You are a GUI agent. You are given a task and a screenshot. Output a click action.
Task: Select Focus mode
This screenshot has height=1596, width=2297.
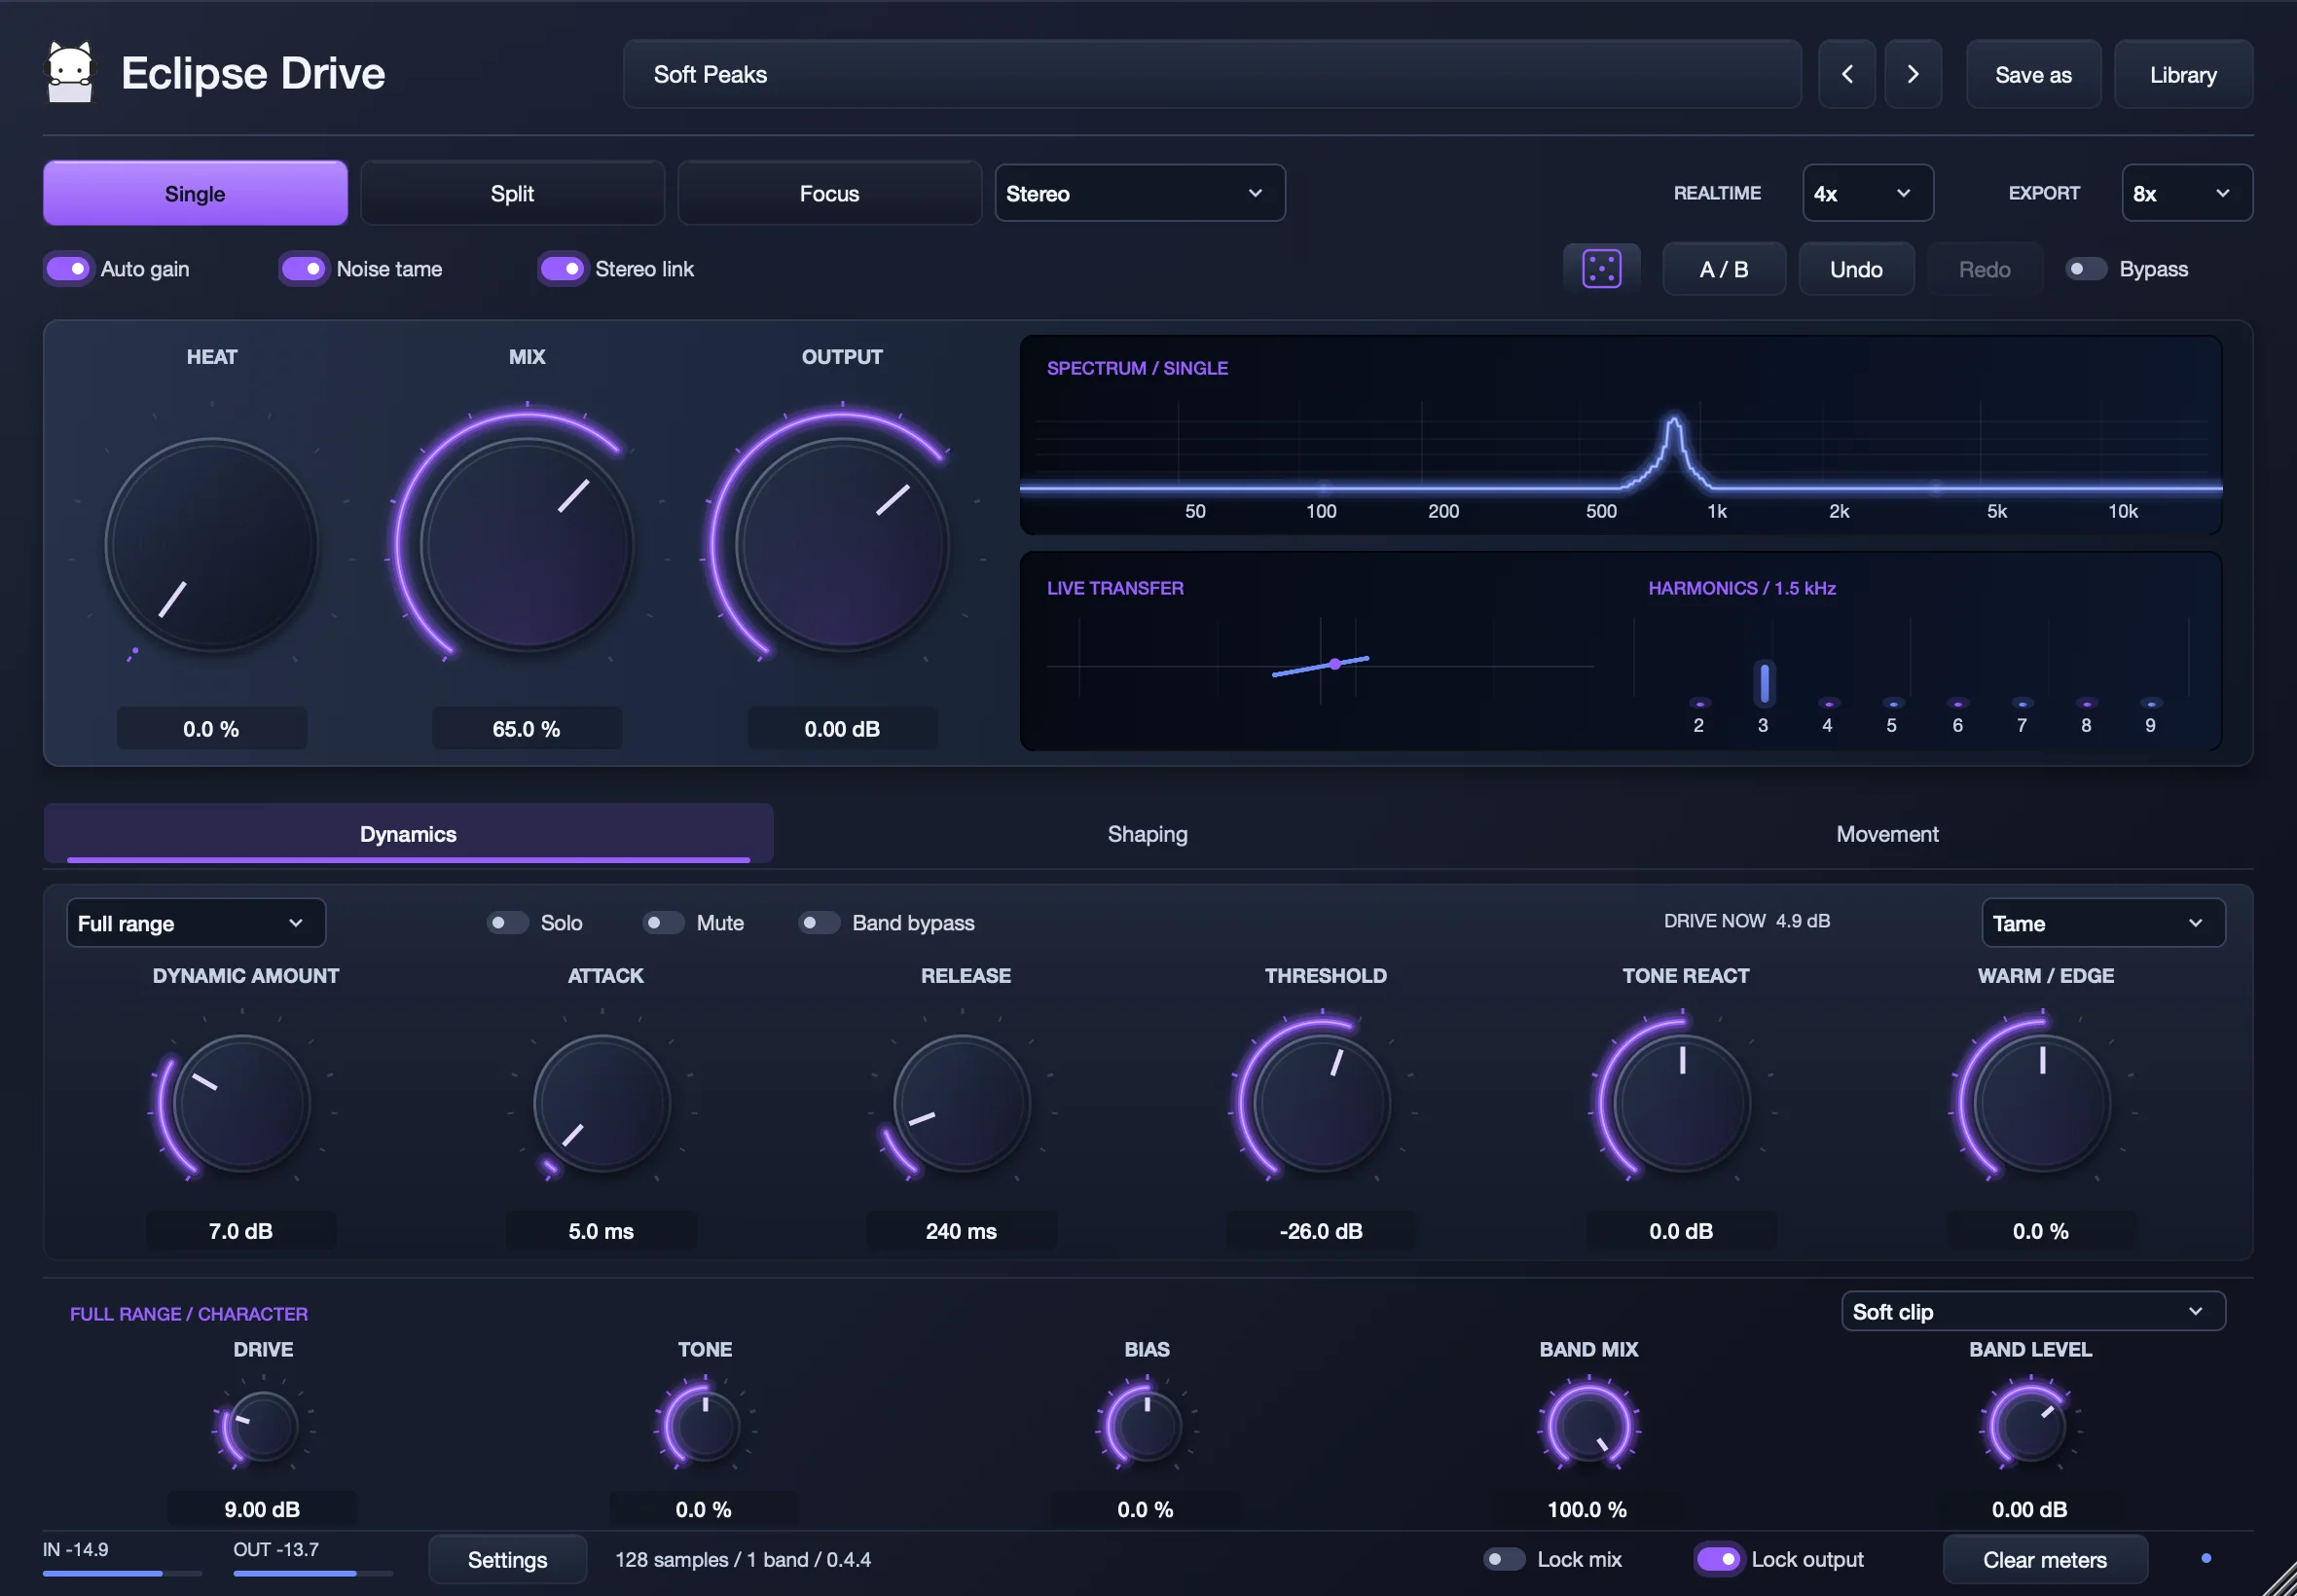pos(829,193)
